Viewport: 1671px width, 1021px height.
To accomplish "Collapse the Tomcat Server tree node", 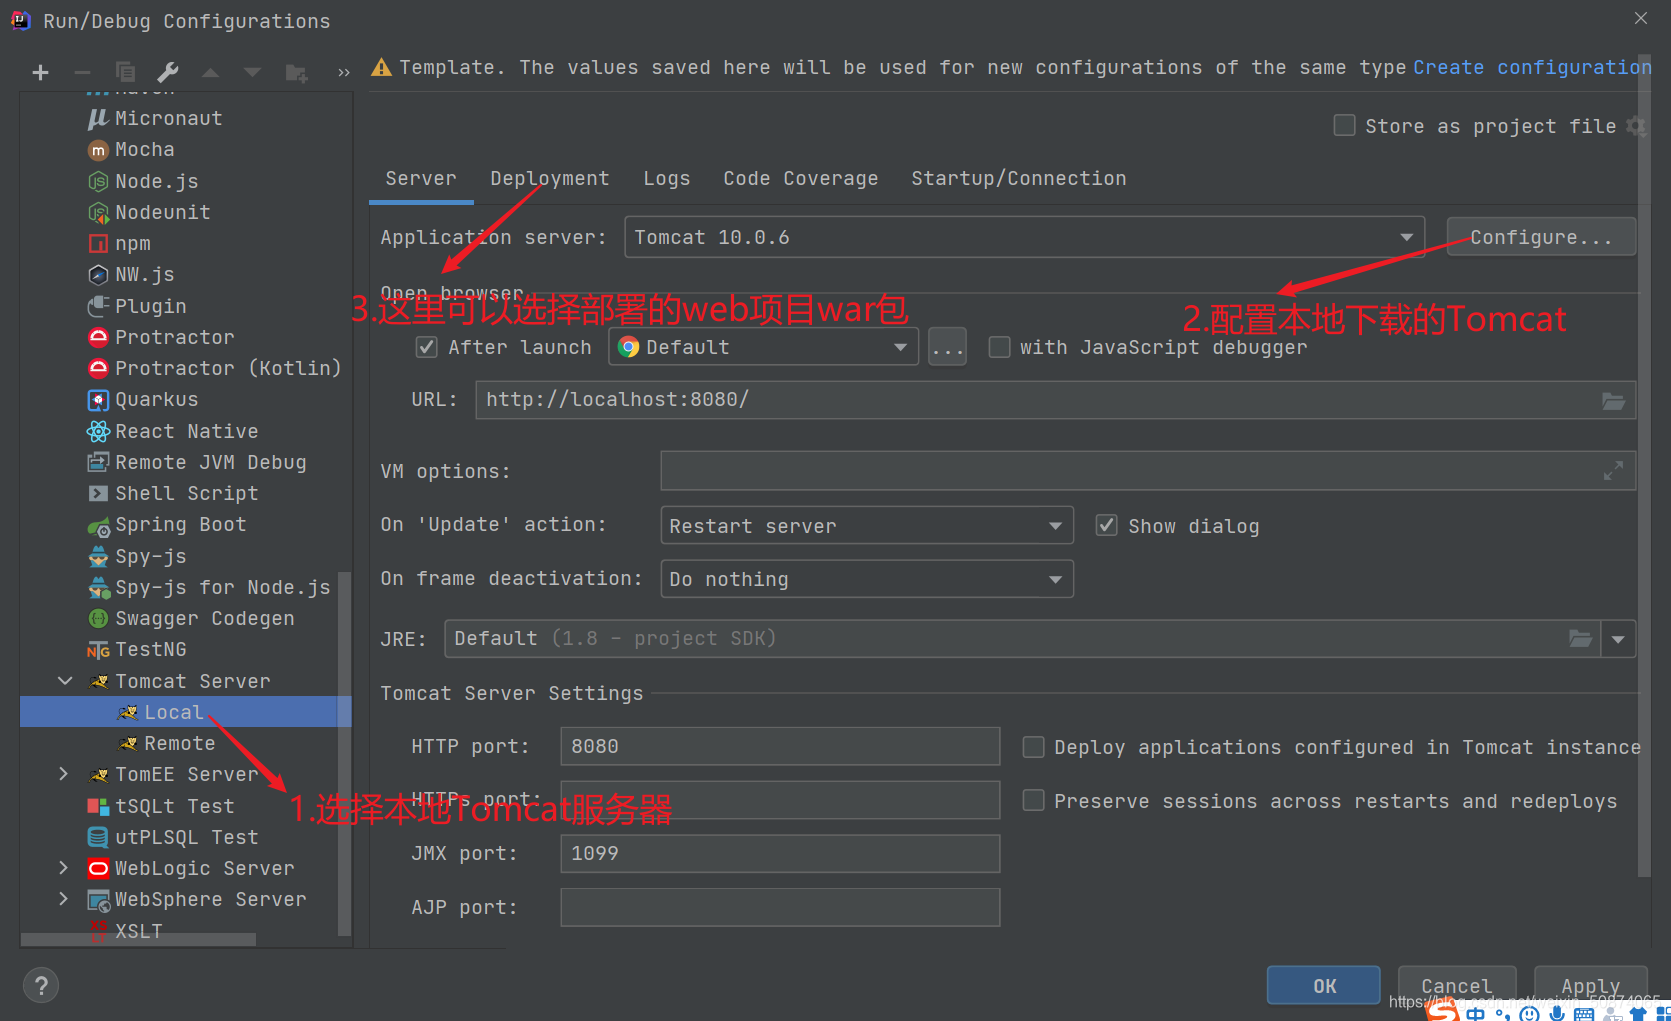I will coord(65,681).
